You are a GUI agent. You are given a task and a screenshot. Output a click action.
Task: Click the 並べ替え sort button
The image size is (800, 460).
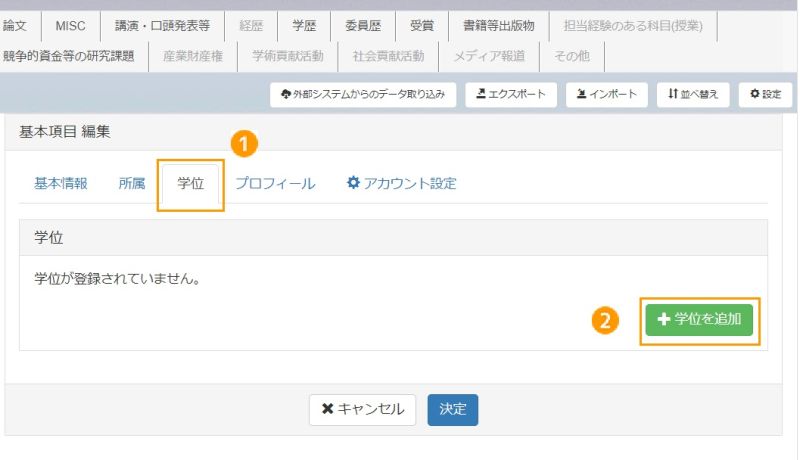tap(693, 94)
